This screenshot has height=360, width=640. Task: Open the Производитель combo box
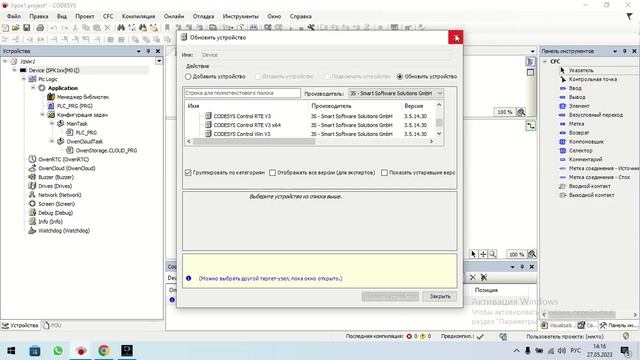click(396, 93)
